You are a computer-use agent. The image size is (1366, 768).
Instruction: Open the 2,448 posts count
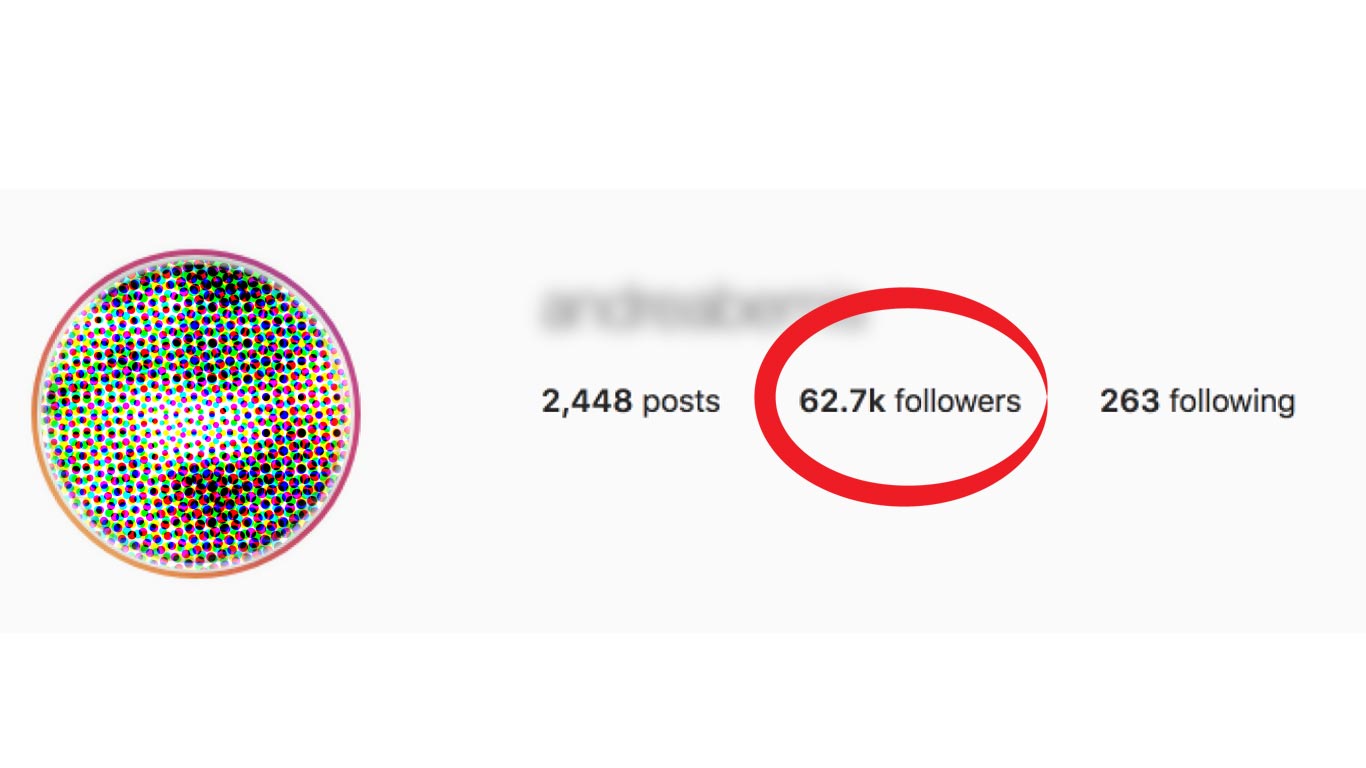[630, 402]
